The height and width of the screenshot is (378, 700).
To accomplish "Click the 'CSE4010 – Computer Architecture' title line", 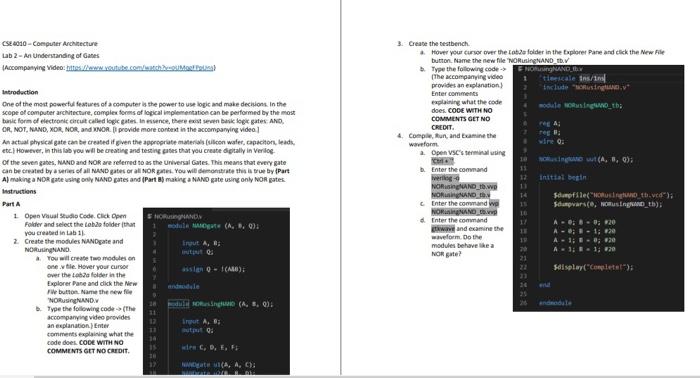I will [x=50, y=44].
